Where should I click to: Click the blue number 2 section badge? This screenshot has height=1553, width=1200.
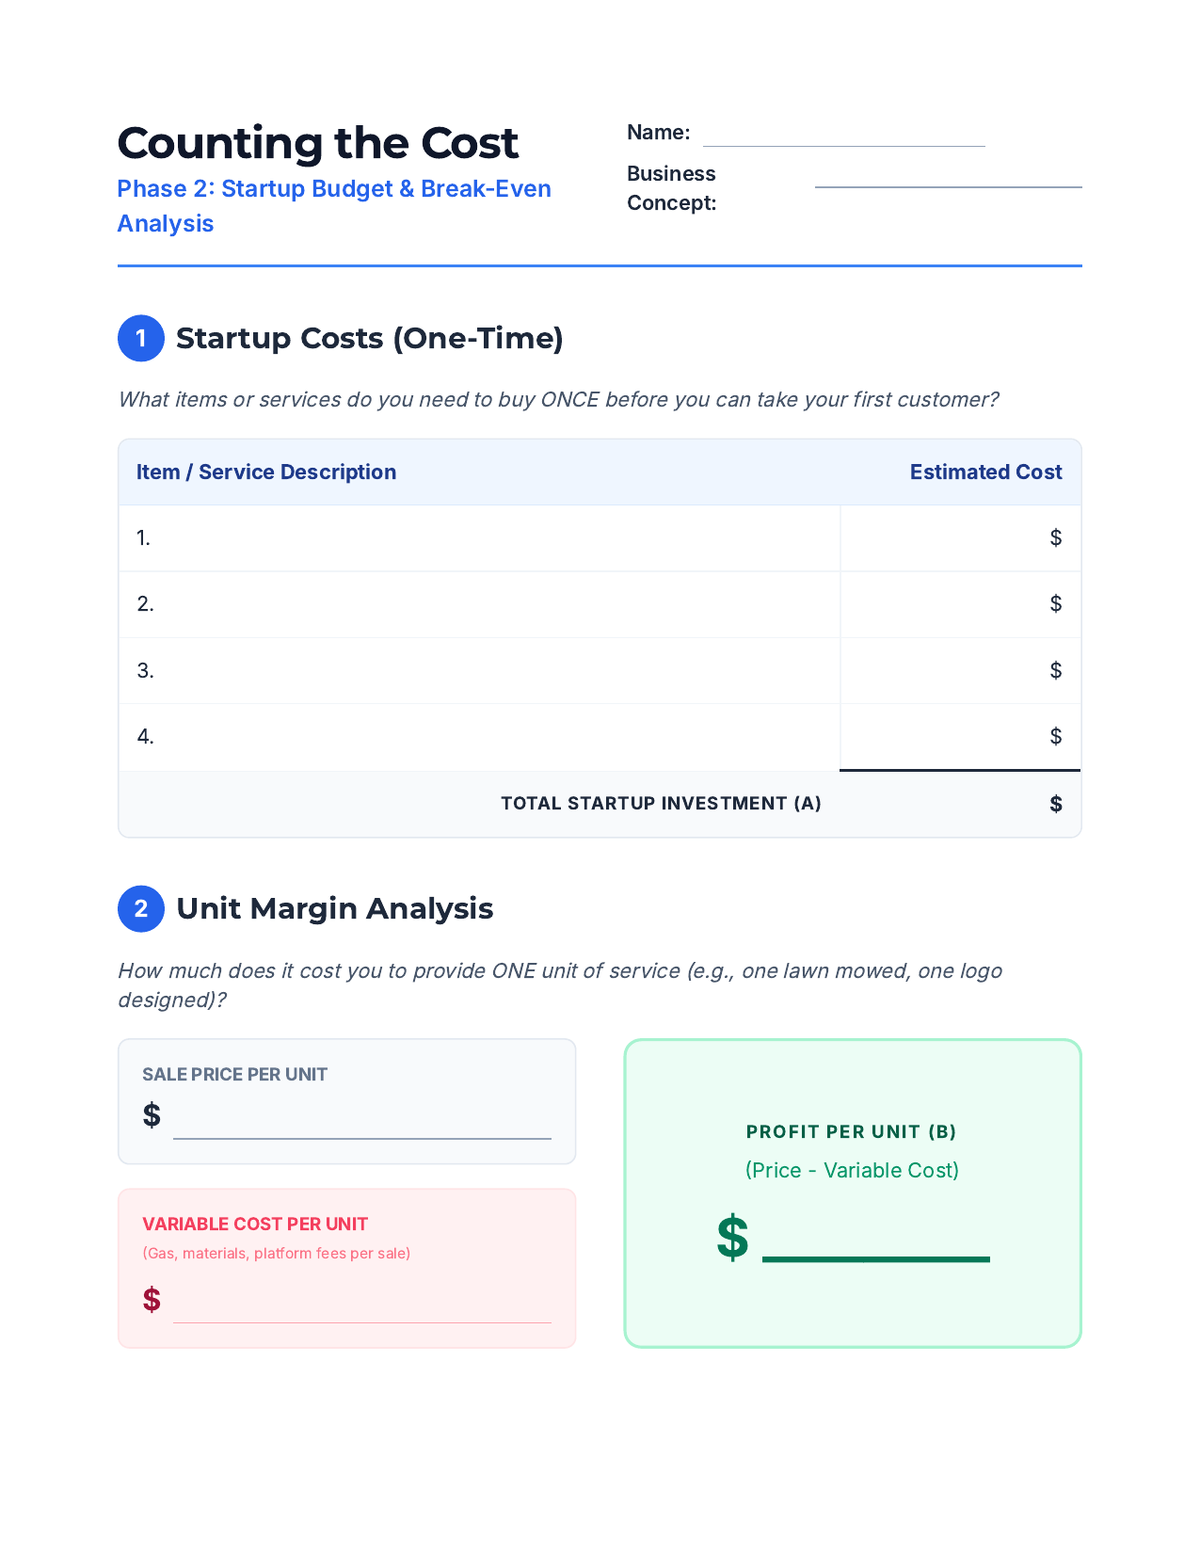[x=141, y=908]
